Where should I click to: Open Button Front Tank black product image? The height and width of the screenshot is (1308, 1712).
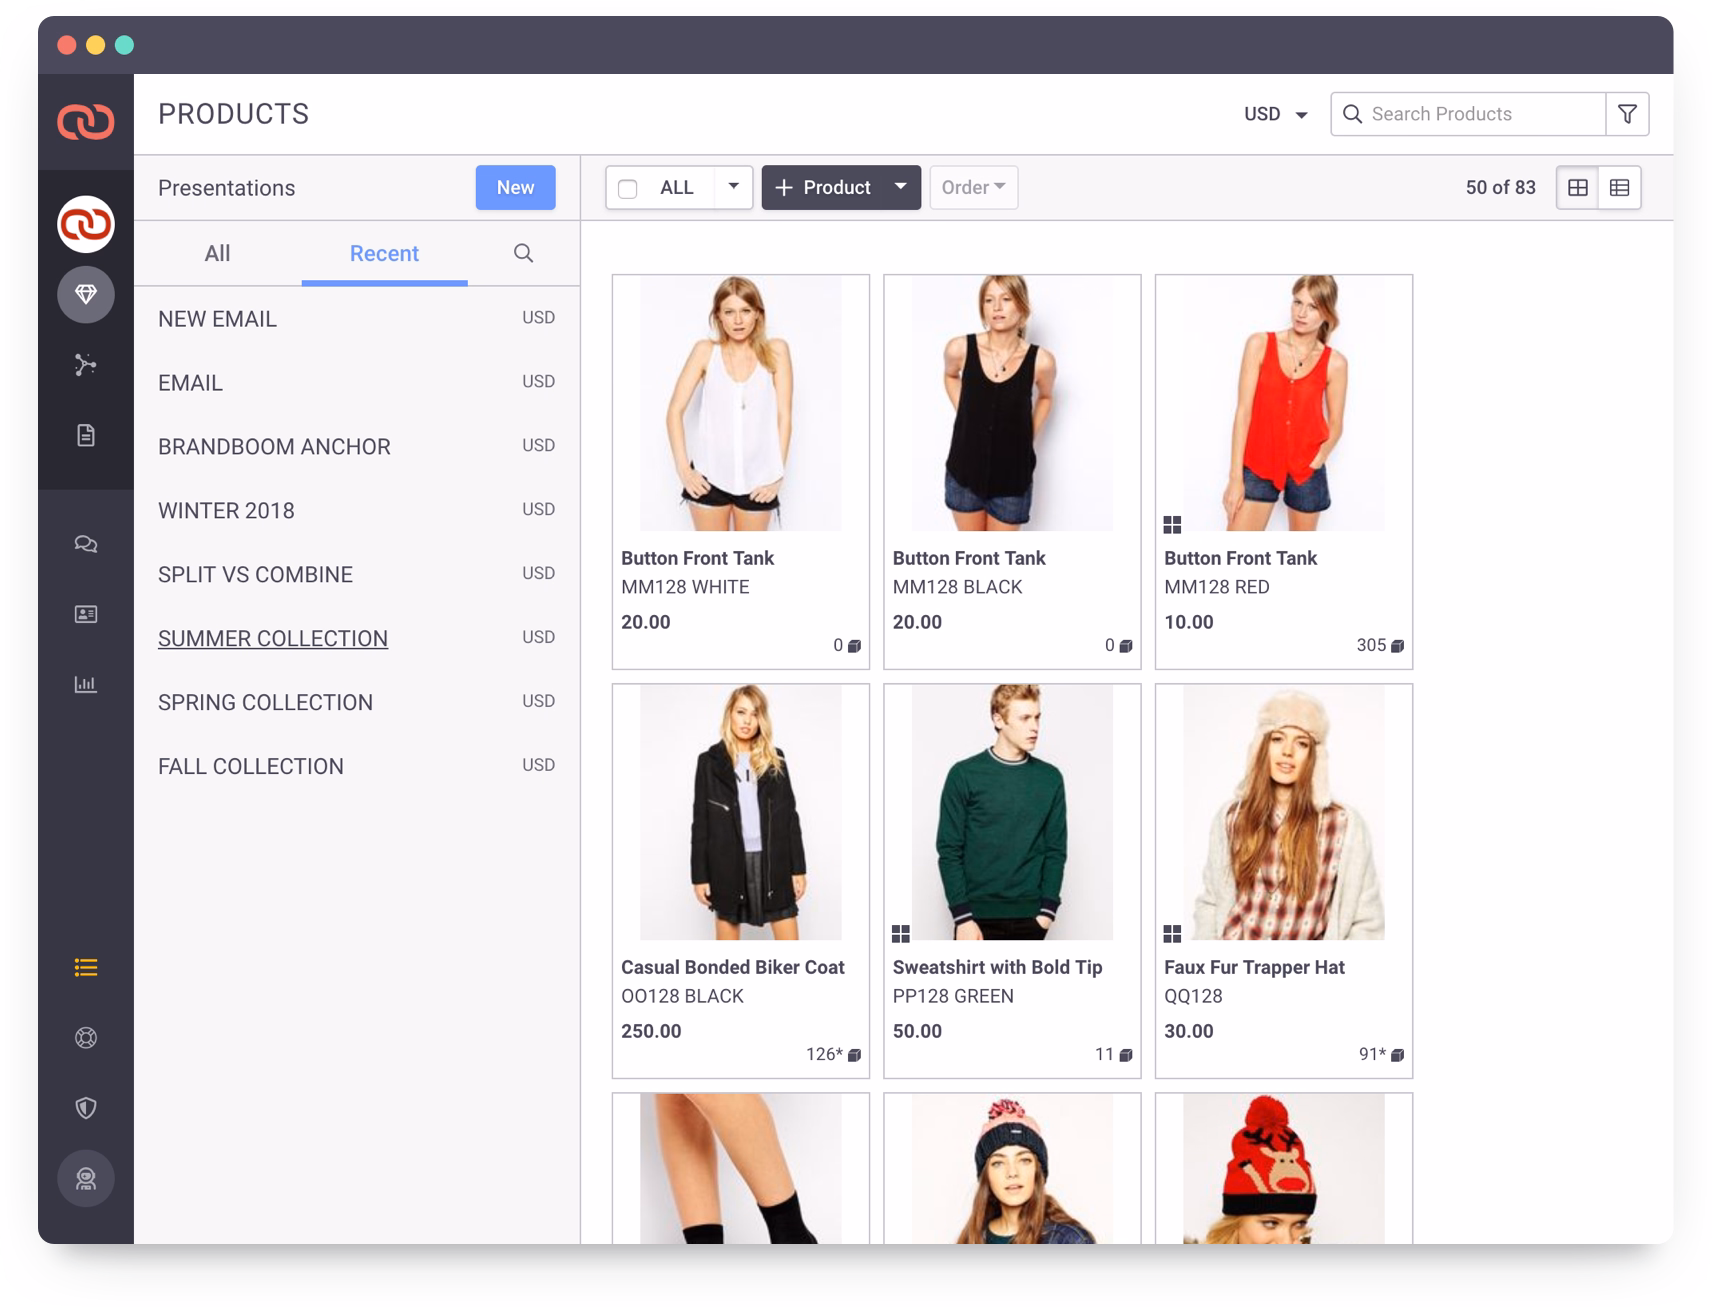tap(1012, 403)
